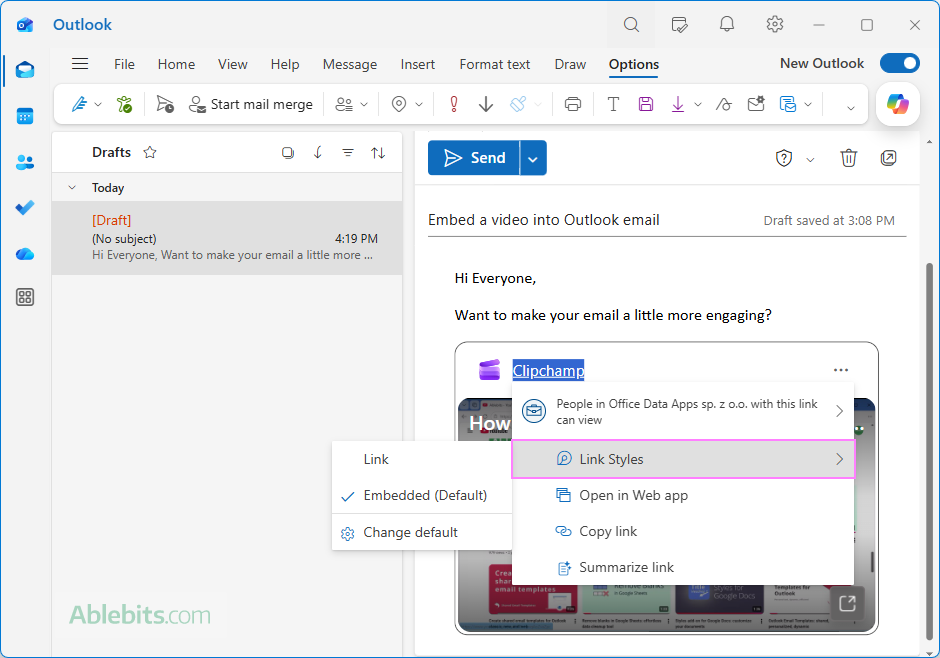940x658 pixels.
Task: Click the print icon
Action: pos(573,104)
